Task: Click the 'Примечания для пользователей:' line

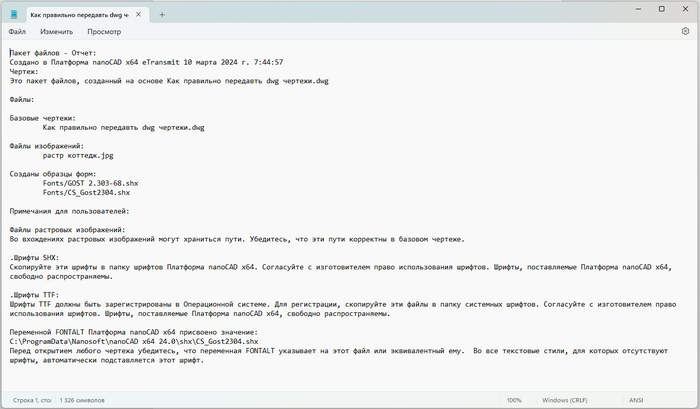Action: point(70,211)
